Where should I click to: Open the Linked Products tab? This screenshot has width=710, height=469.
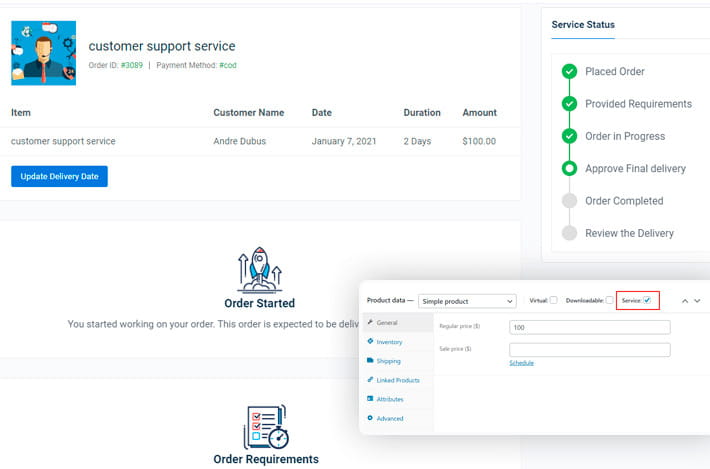coord(398,380)
